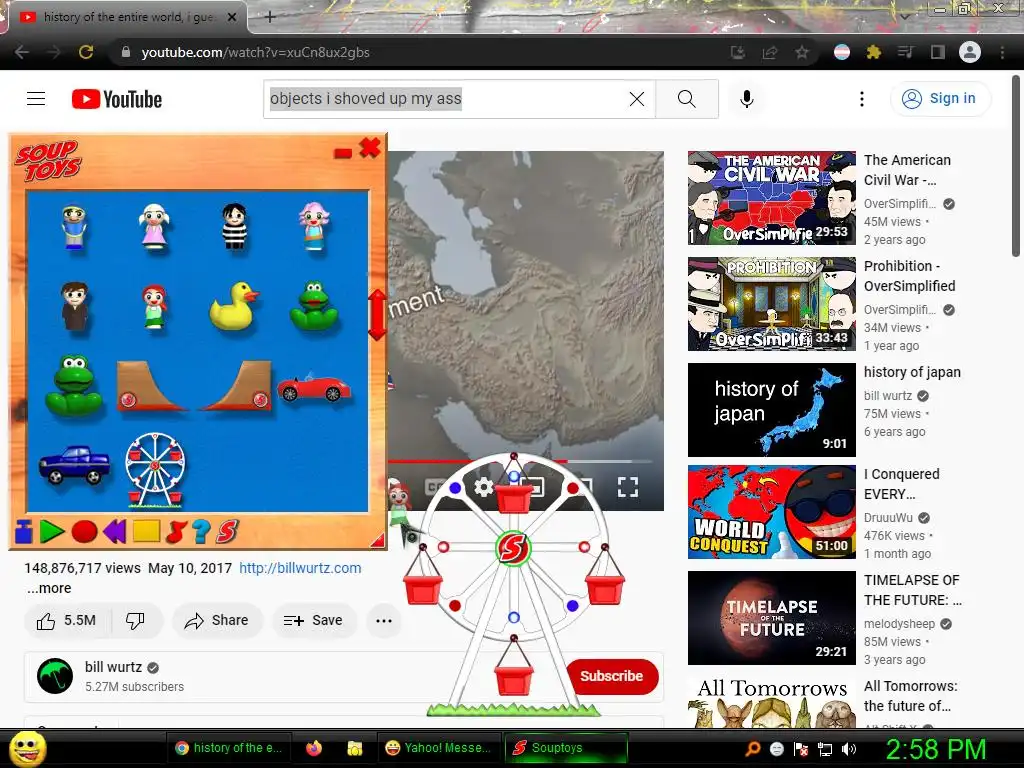
Task: Click the Sign in button
Action: point(940,99)
